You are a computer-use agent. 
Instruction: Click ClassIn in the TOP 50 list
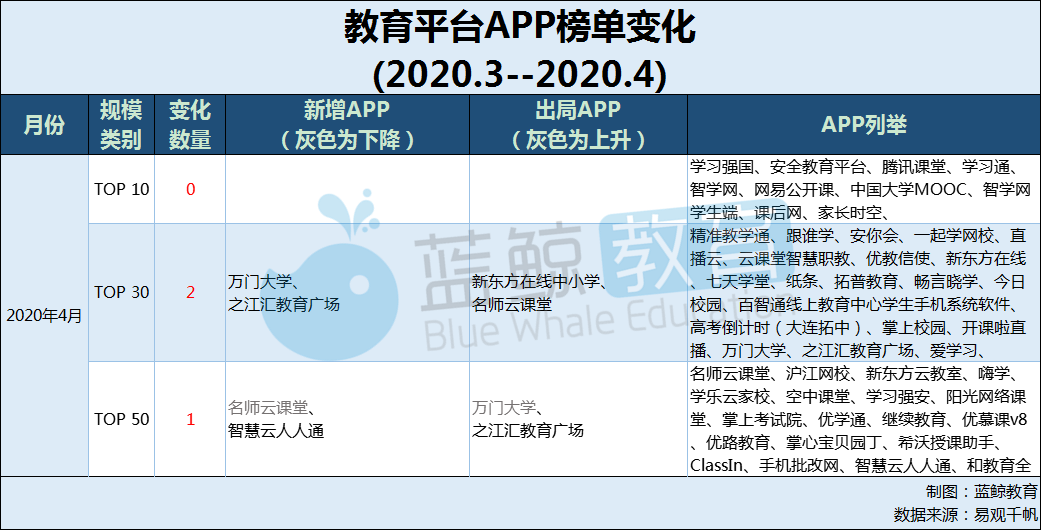tap(716, 466)
